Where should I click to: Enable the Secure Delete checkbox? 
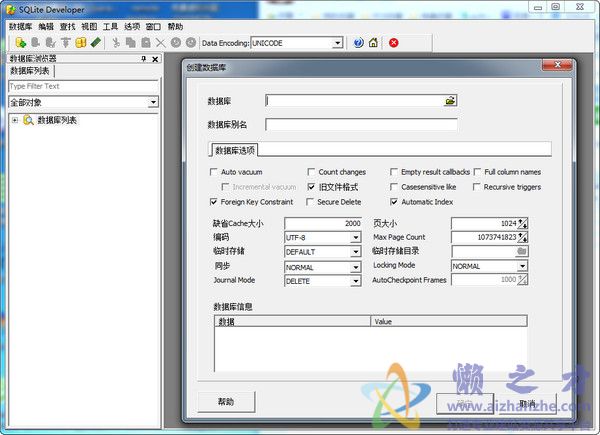(310, 202)
